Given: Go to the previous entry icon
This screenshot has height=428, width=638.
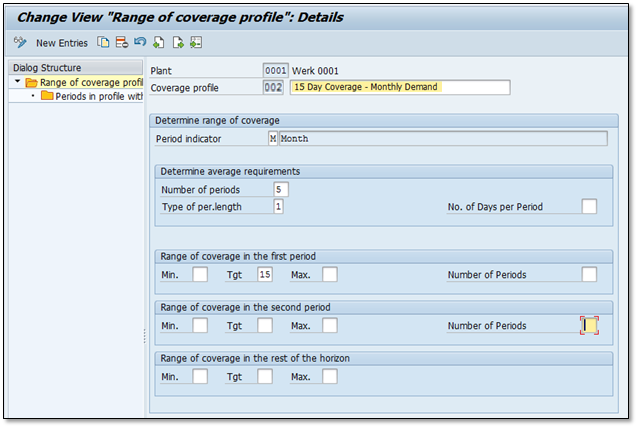Looking at the screenshot, I should (x=159, y=43).
